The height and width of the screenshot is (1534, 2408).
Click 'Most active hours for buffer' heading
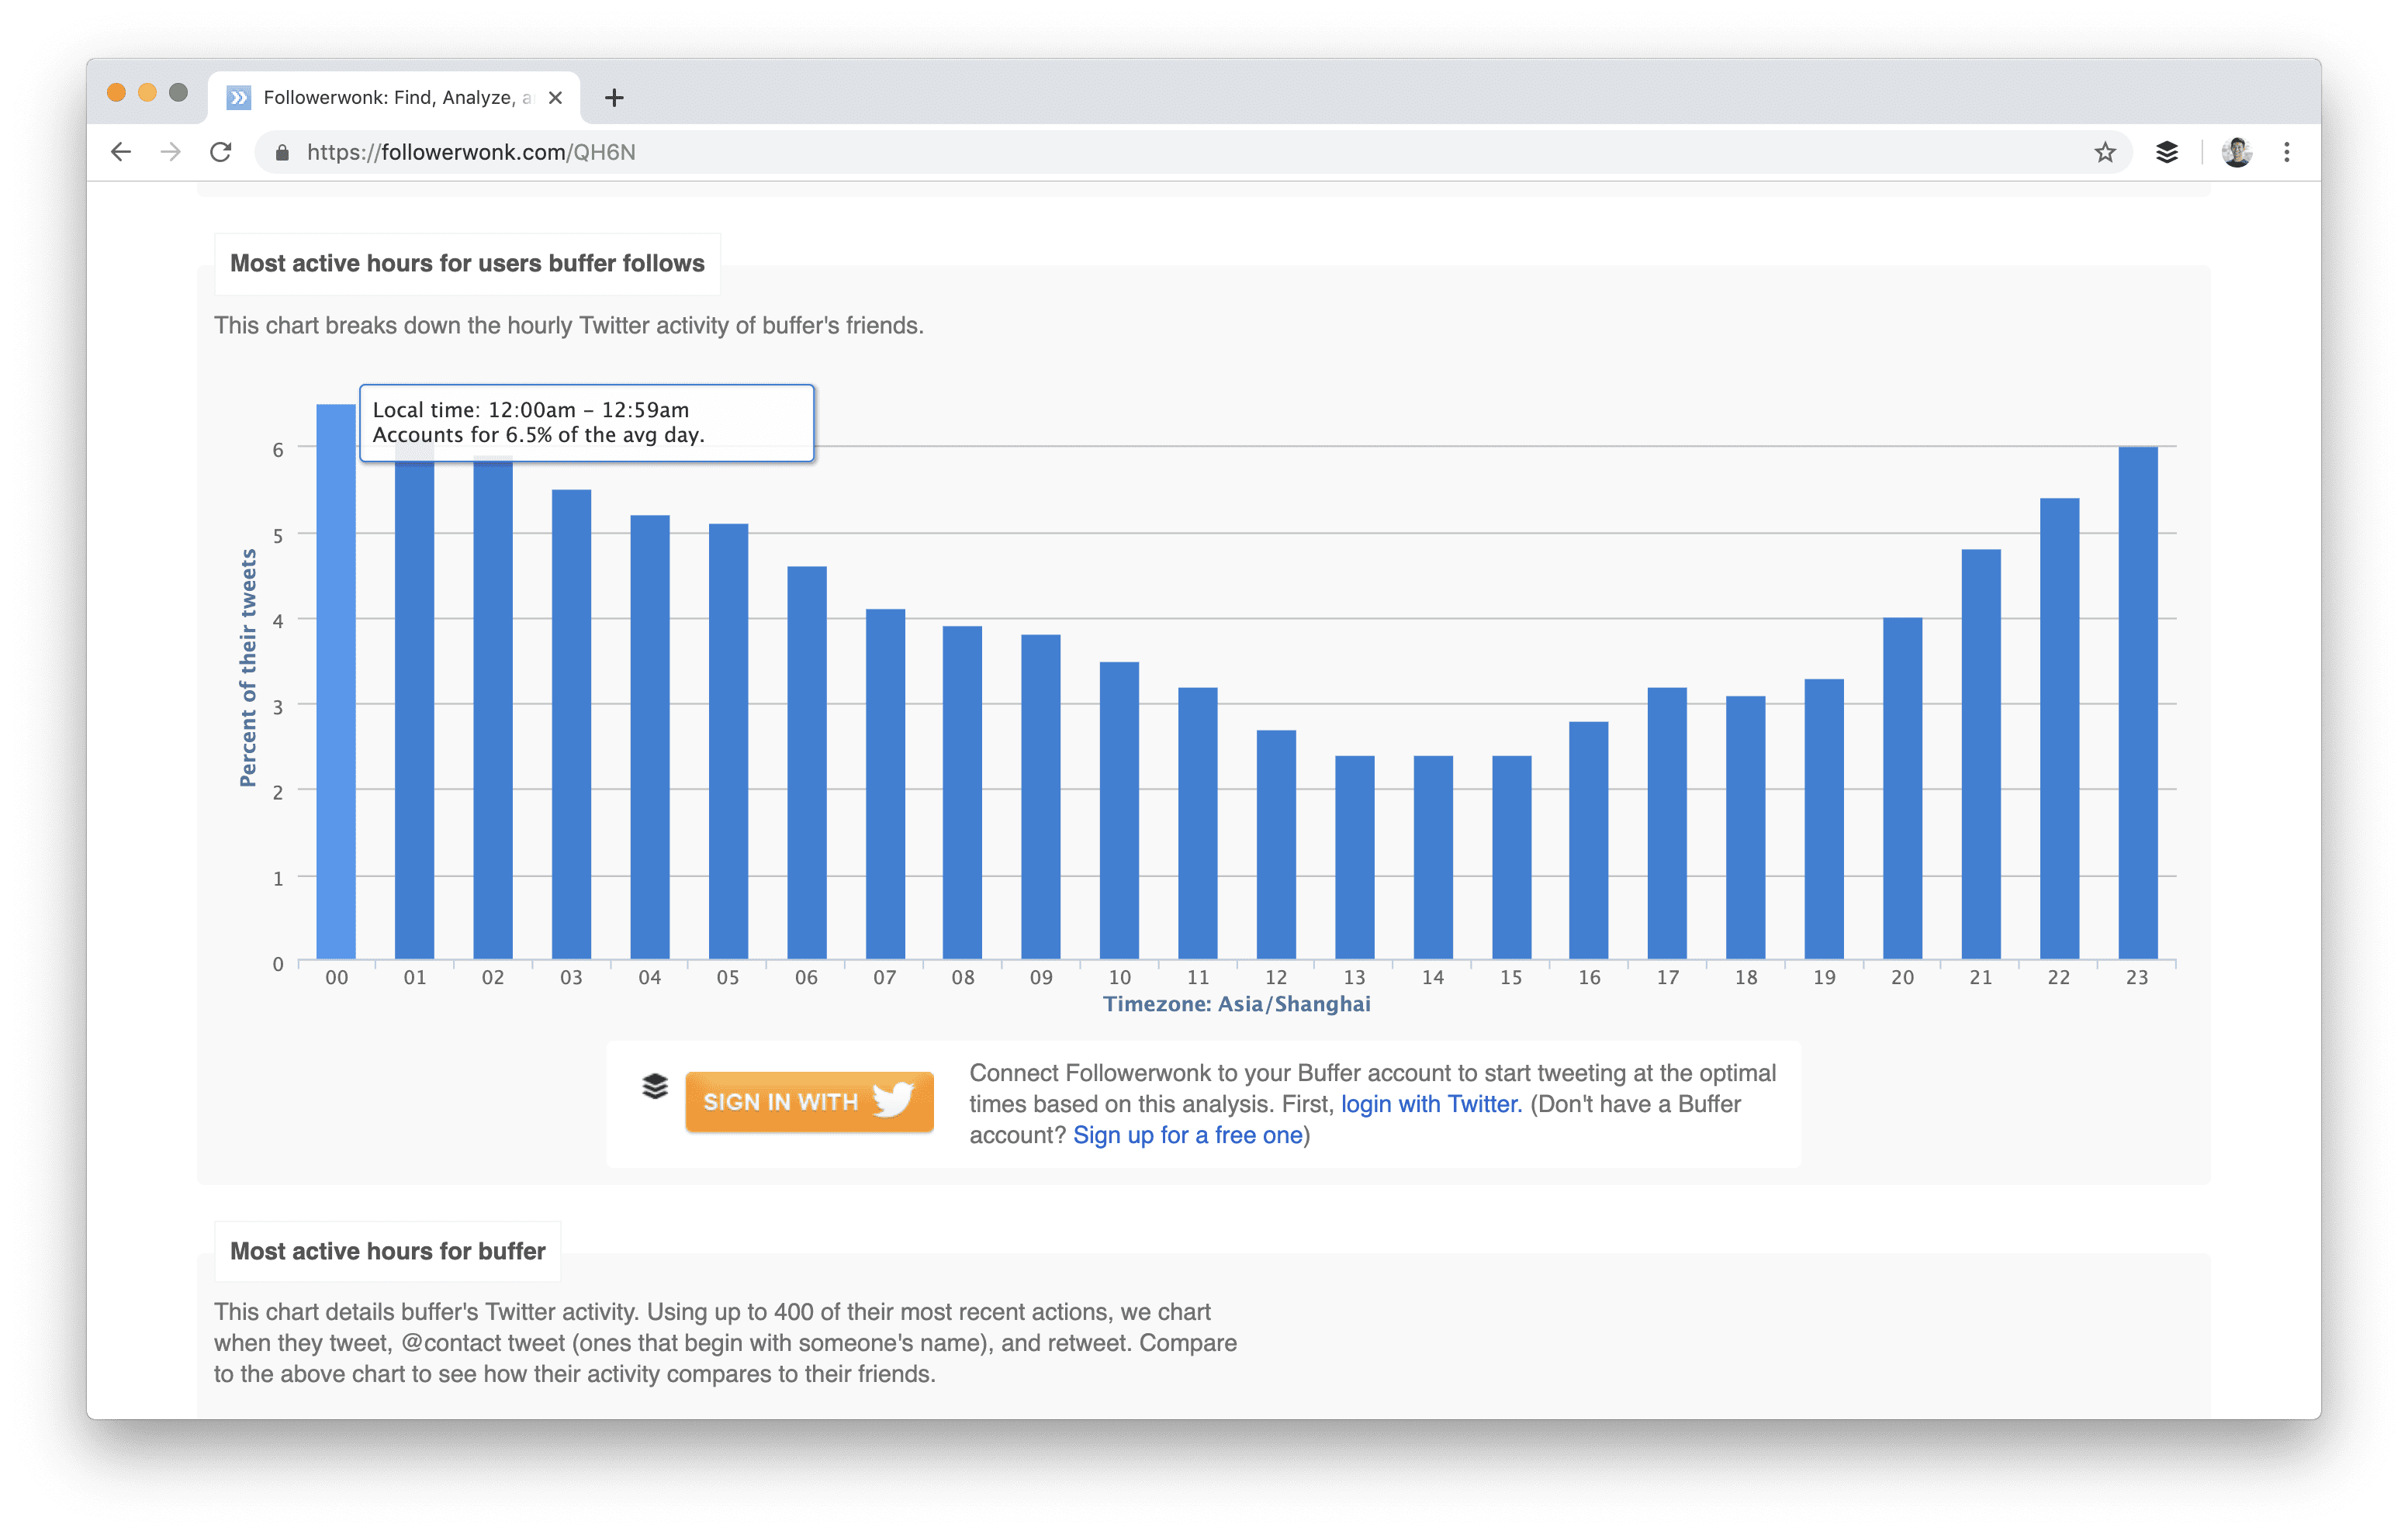tap(388, 1251)
